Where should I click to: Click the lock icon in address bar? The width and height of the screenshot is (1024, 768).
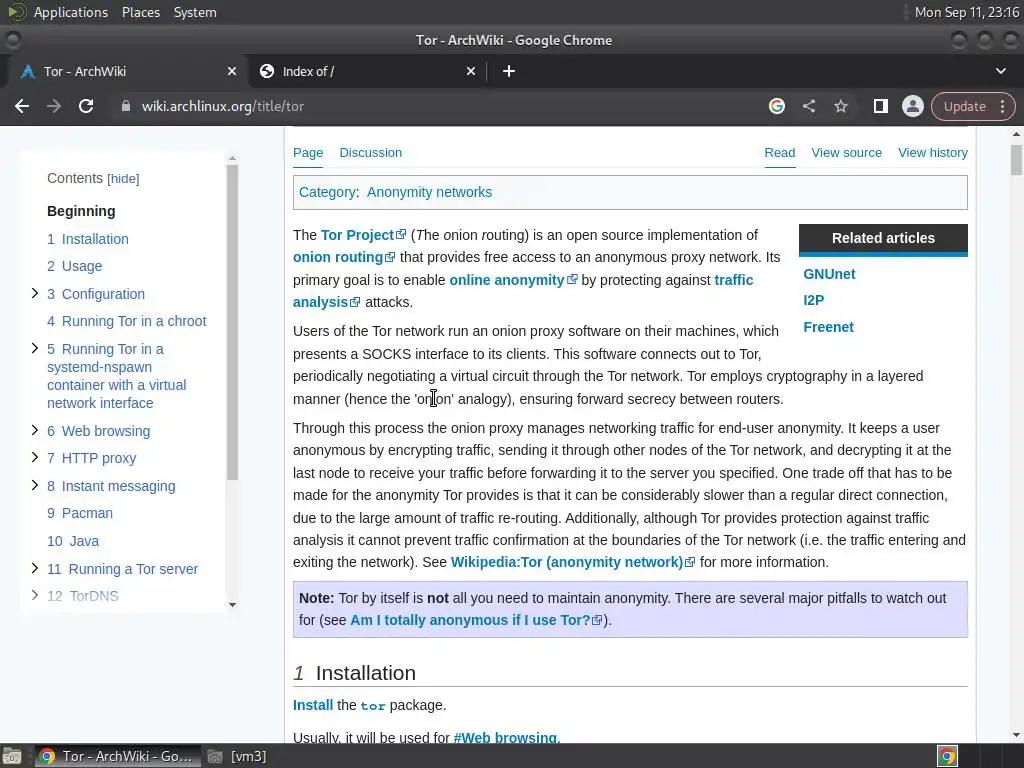(126, 106)
